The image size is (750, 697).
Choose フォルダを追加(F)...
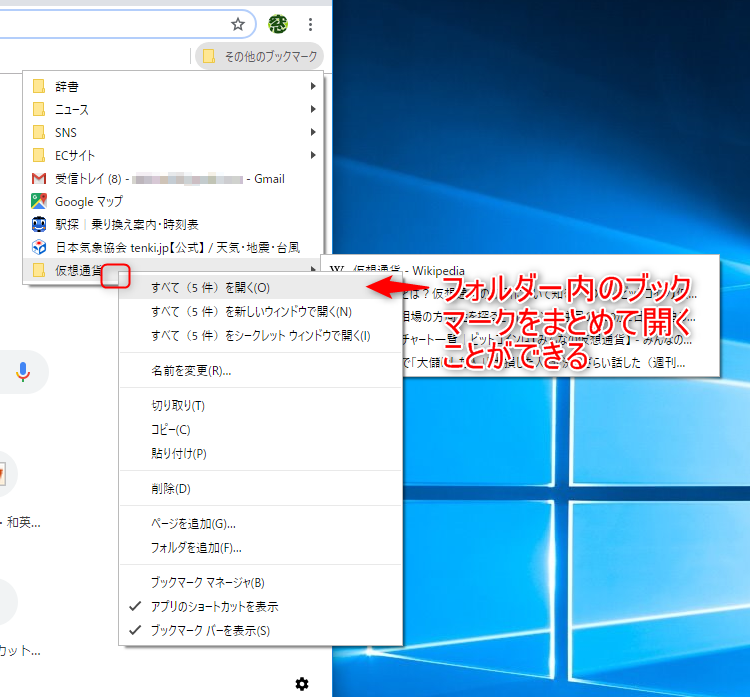(x=260, y=548)
